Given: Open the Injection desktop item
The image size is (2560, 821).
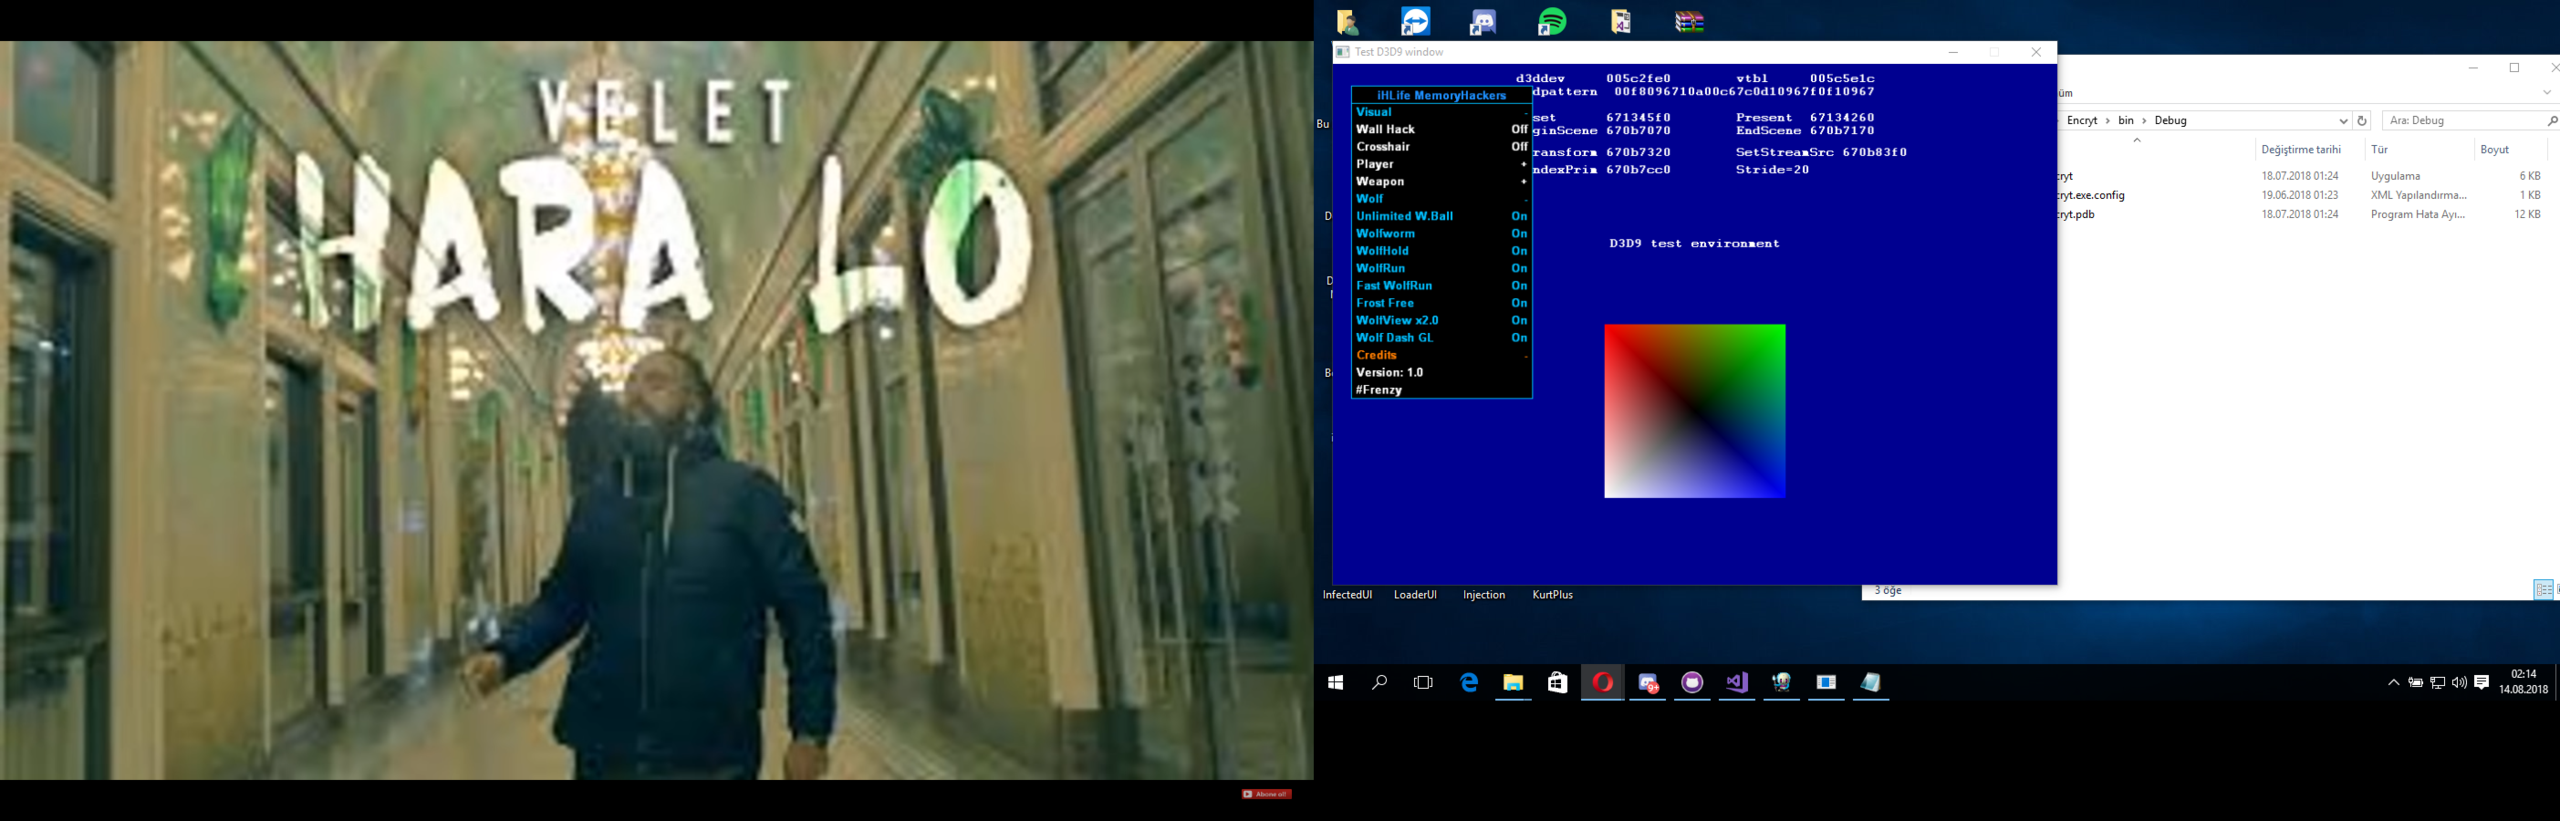Looking at the screenshot, I should pos(1484,595).
